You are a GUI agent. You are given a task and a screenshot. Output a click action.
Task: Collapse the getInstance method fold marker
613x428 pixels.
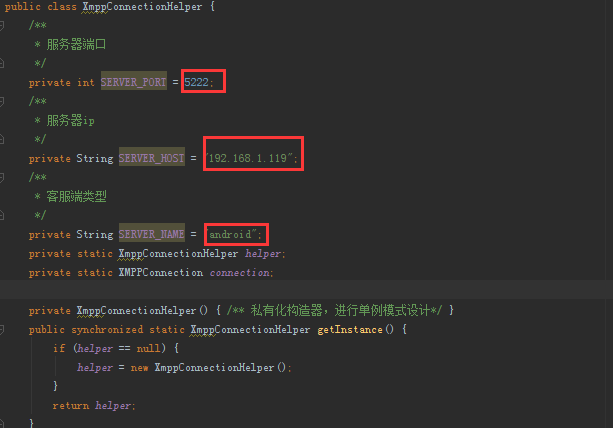[2, 330]
